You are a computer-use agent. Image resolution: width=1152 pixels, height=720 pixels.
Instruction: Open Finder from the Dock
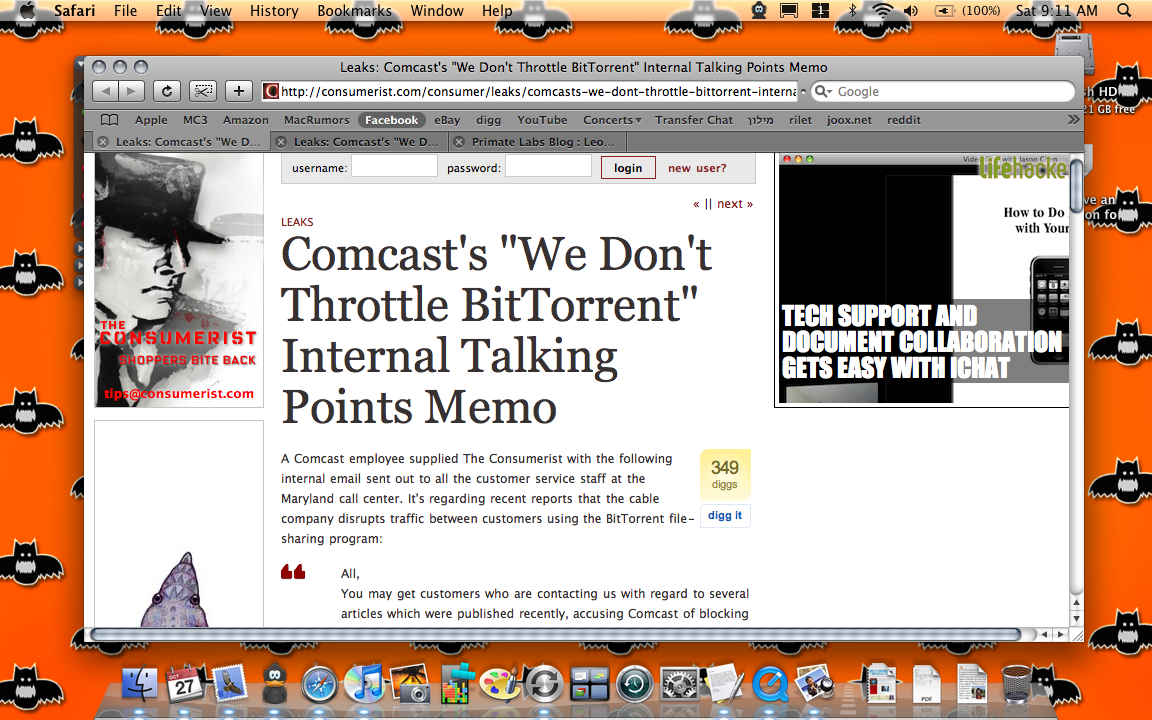139,685
